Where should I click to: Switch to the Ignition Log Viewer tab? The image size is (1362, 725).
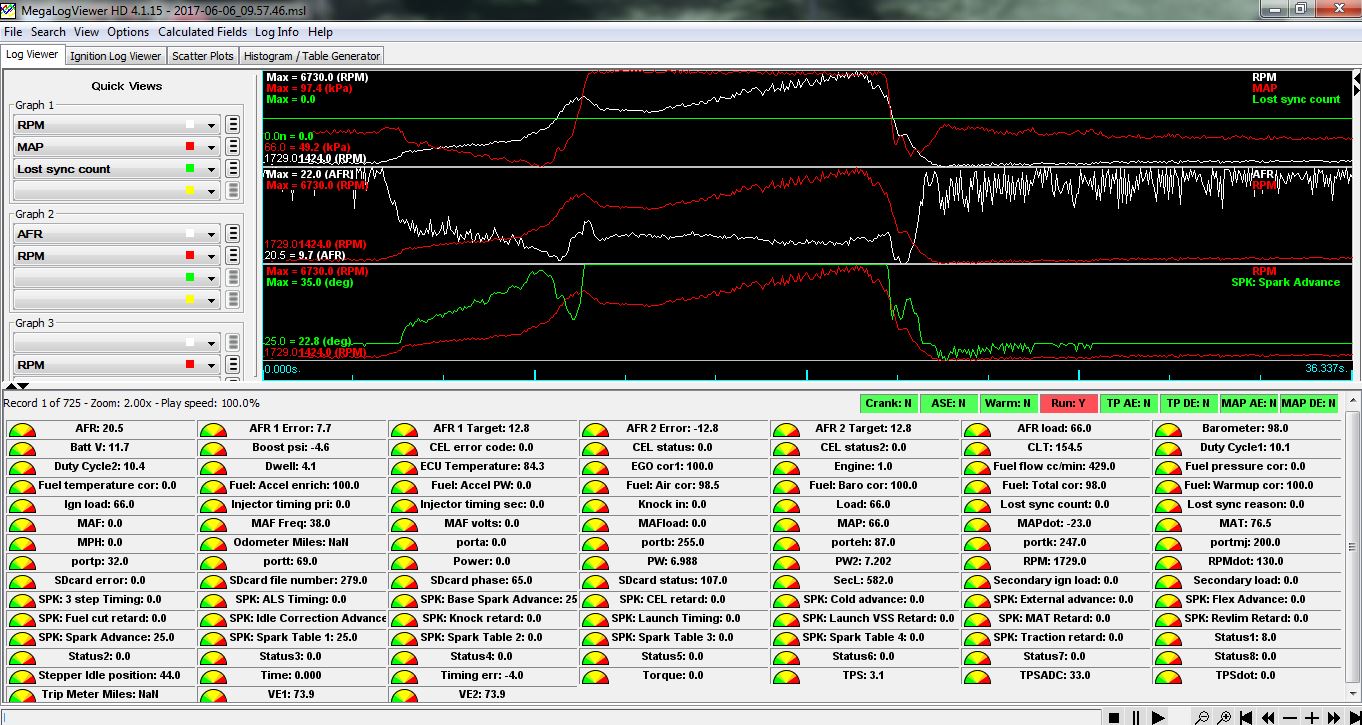pyautogui.click(x=115, y=56)
